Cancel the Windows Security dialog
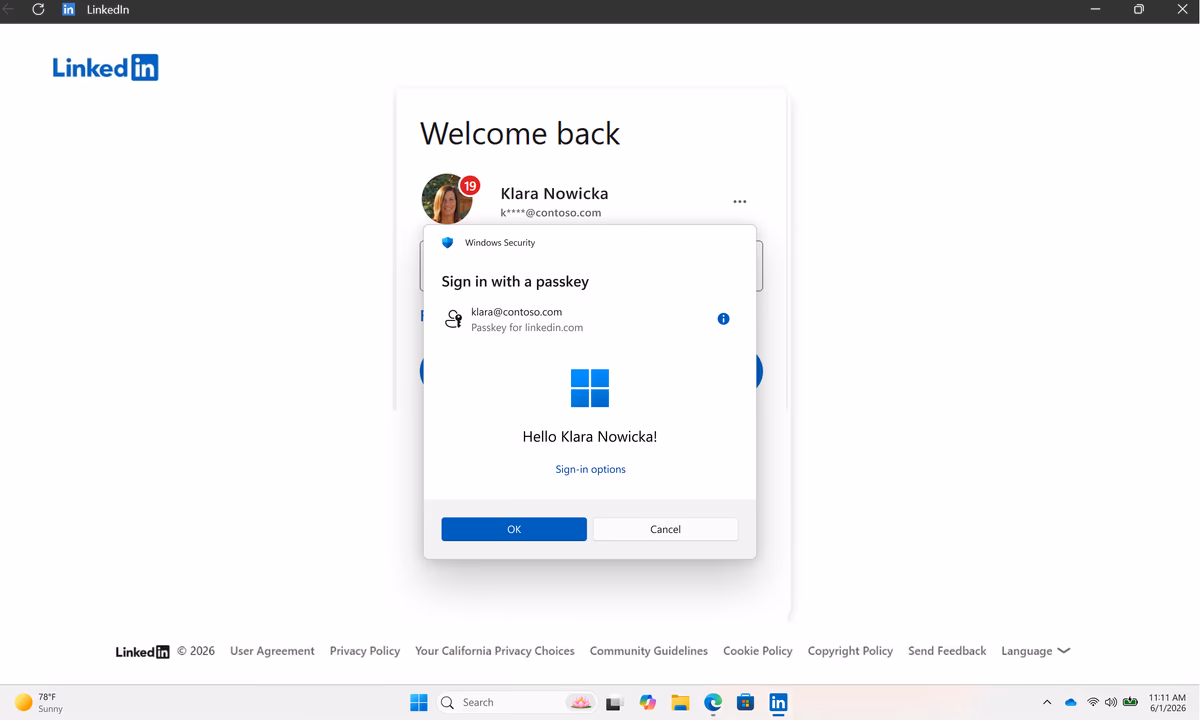1200x720 pixels. (665, 529)
